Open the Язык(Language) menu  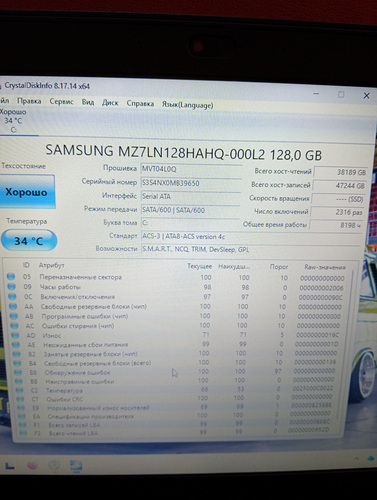click(187, 105)
